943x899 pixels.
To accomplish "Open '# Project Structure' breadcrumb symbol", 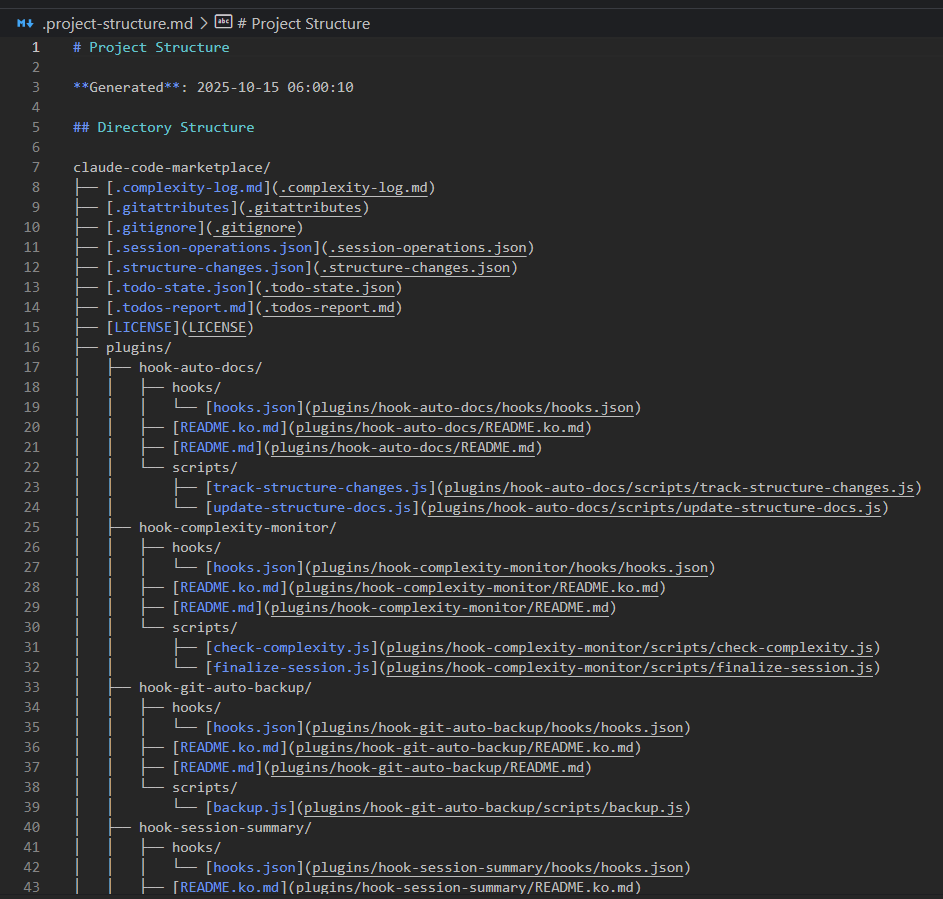I will click(304, 23).
